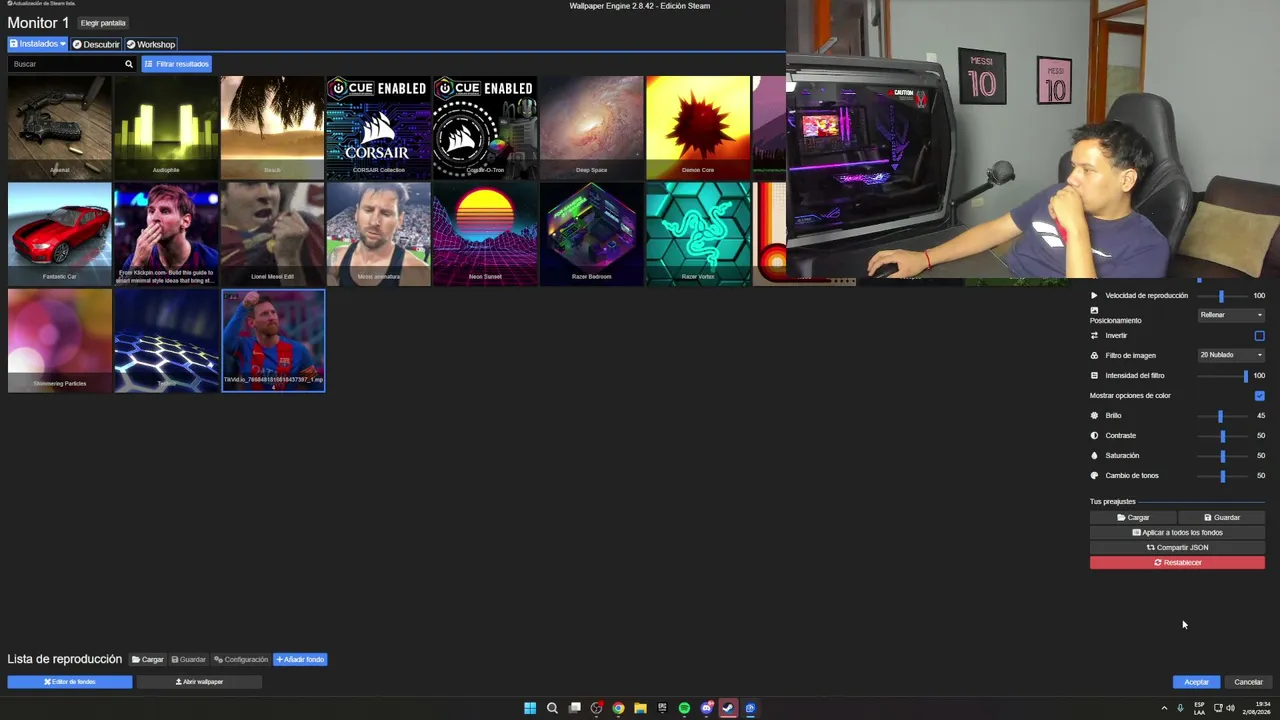The width and height of the screenshot is (1280, 720).
Task: Save the playlist with Guardar
Action: click(188, 660)
